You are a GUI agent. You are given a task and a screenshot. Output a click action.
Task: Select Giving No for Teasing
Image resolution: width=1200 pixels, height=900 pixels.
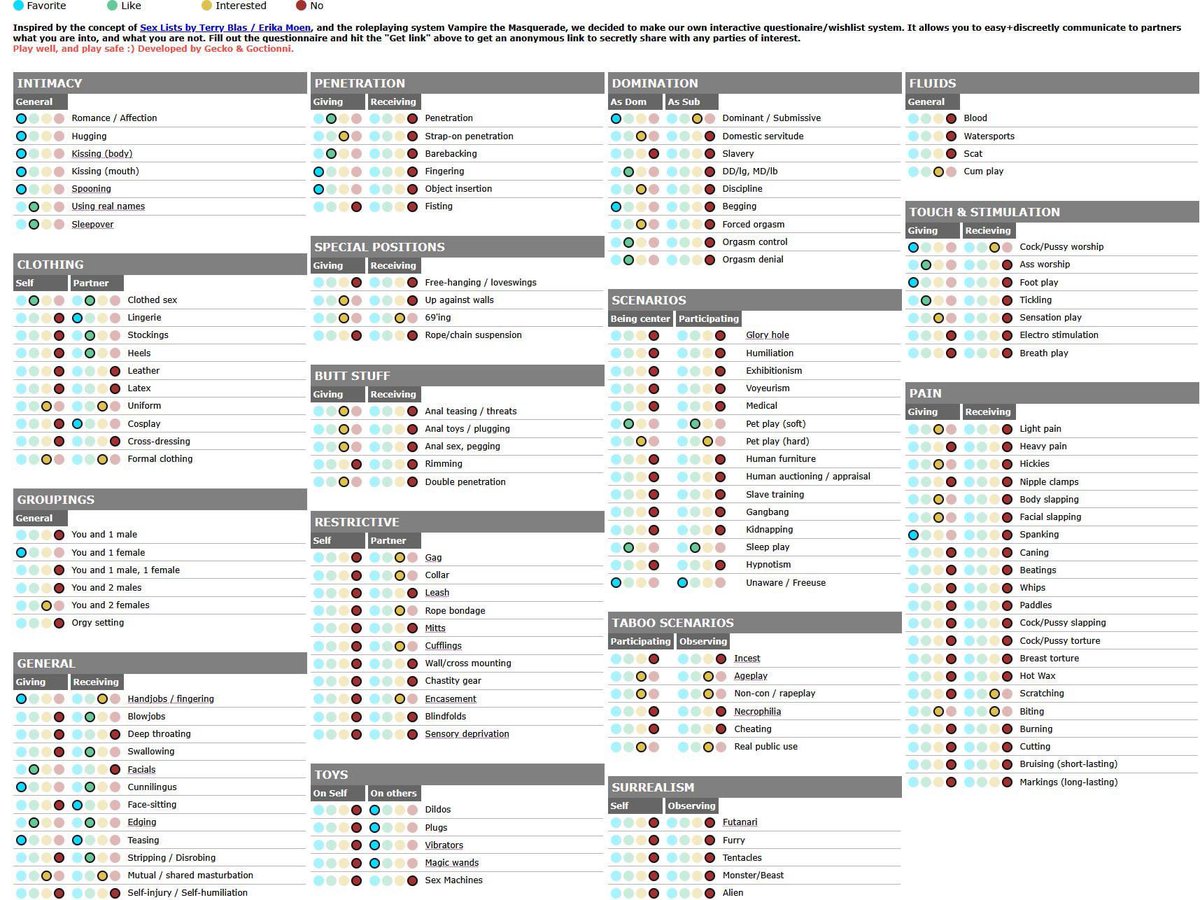[x=59, y=840]
